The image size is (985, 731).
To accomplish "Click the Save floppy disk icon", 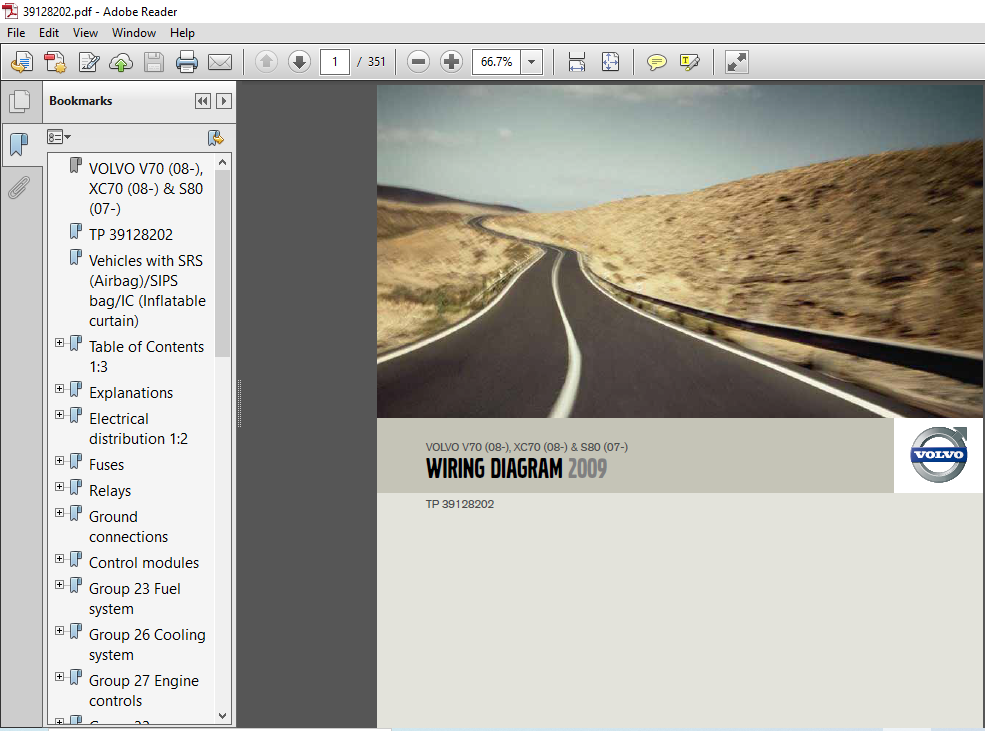I will [x=154, y=62].
